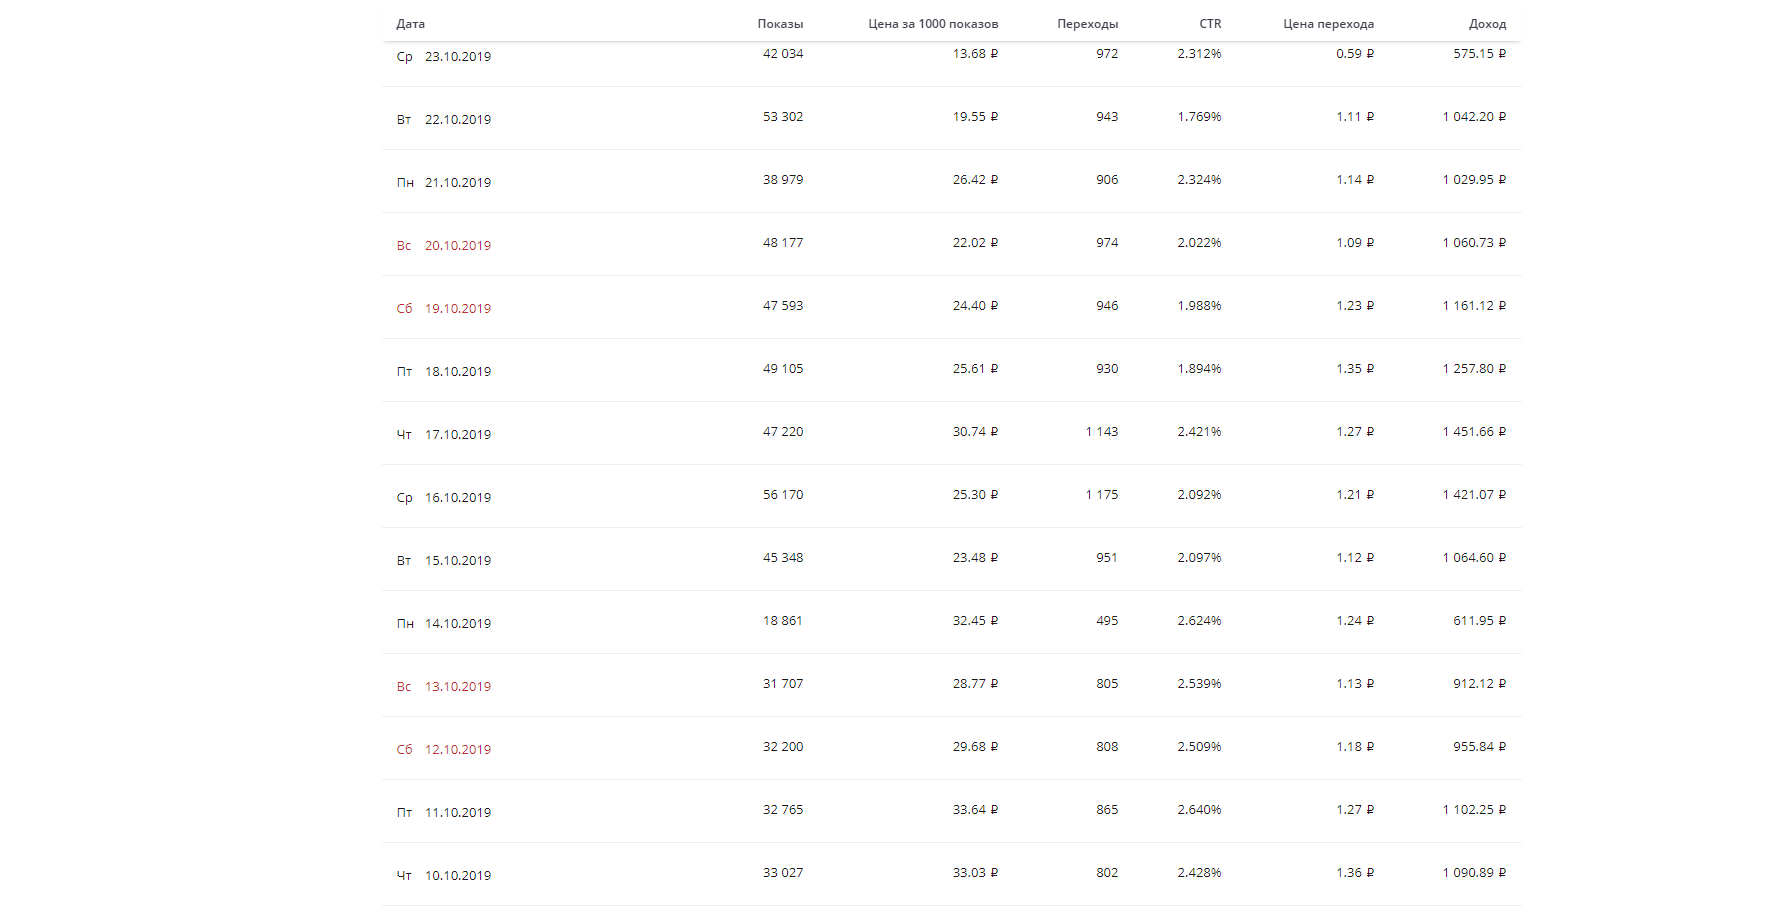Click the Дата column header
The width and height of the screenshot is (1773, 921).
click(410, 24)
